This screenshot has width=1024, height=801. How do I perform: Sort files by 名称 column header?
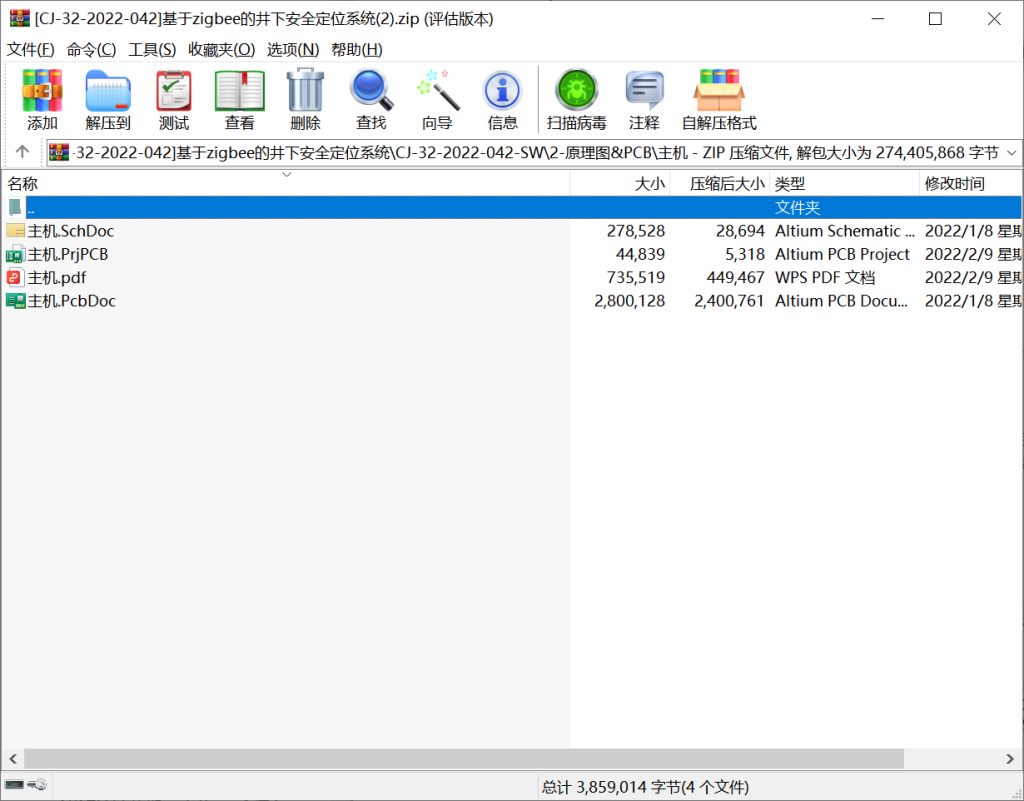pos(23,184)
